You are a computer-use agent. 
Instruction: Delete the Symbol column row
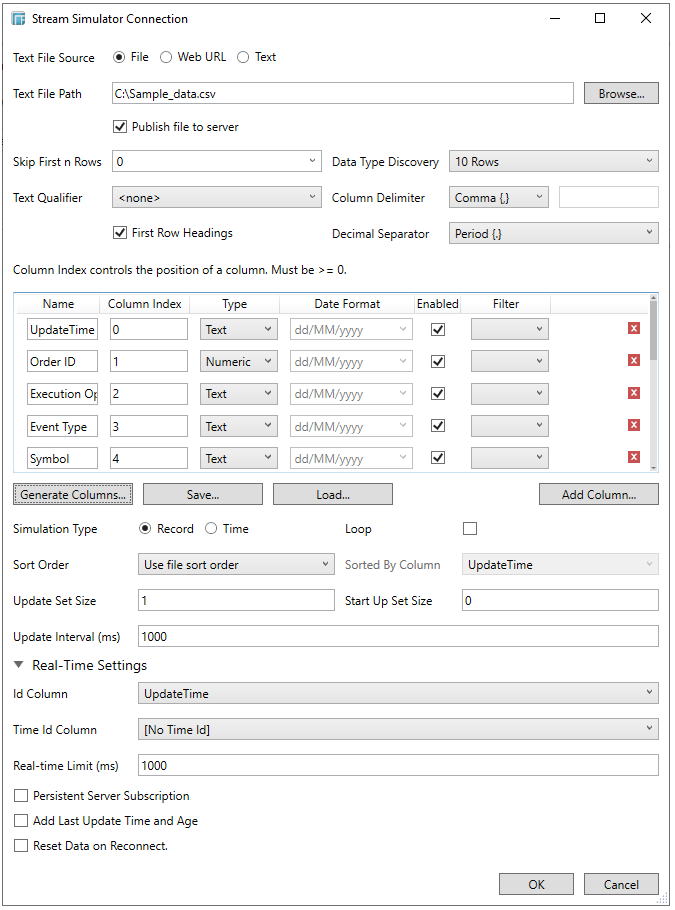[633, 458]
